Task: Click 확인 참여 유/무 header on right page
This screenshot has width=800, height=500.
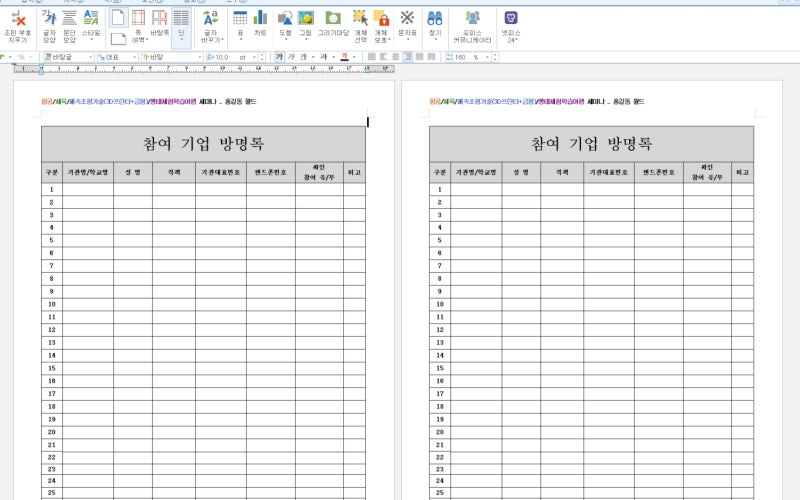Action: click(707, 172)
